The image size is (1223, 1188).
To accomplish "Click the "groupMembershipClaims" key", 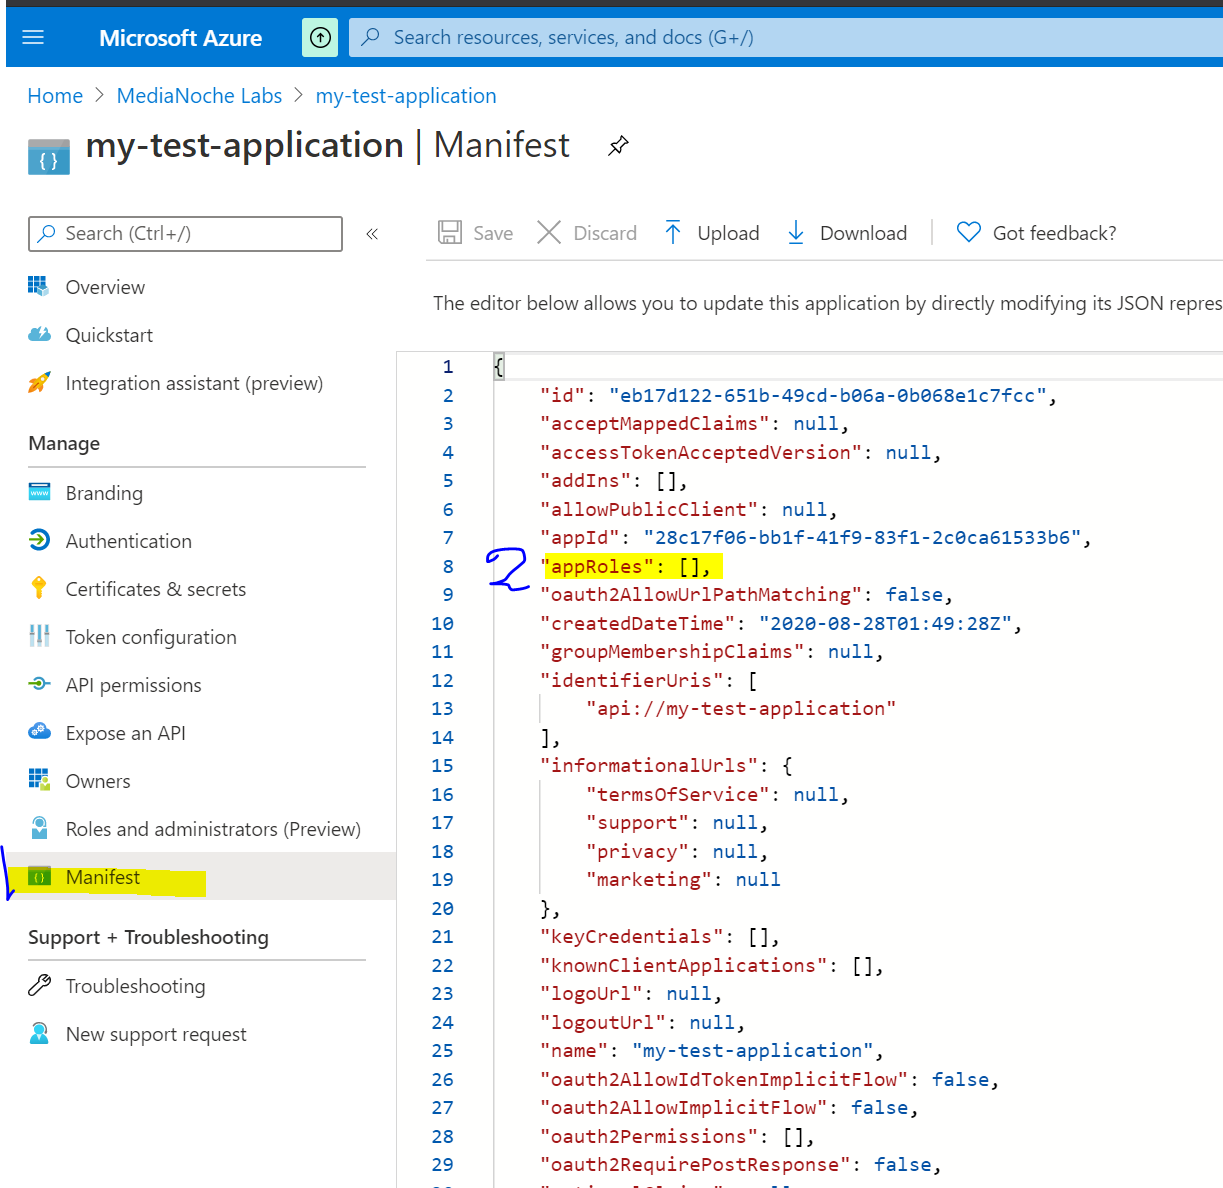I will tap(672, 652).
